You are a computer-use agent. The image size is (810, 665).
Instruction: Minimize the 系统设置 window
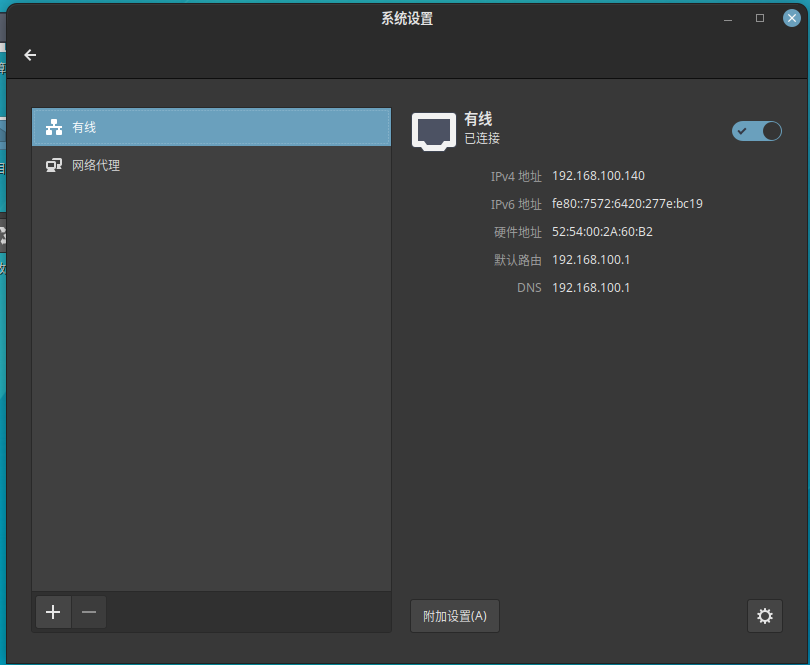coord(728,18)
